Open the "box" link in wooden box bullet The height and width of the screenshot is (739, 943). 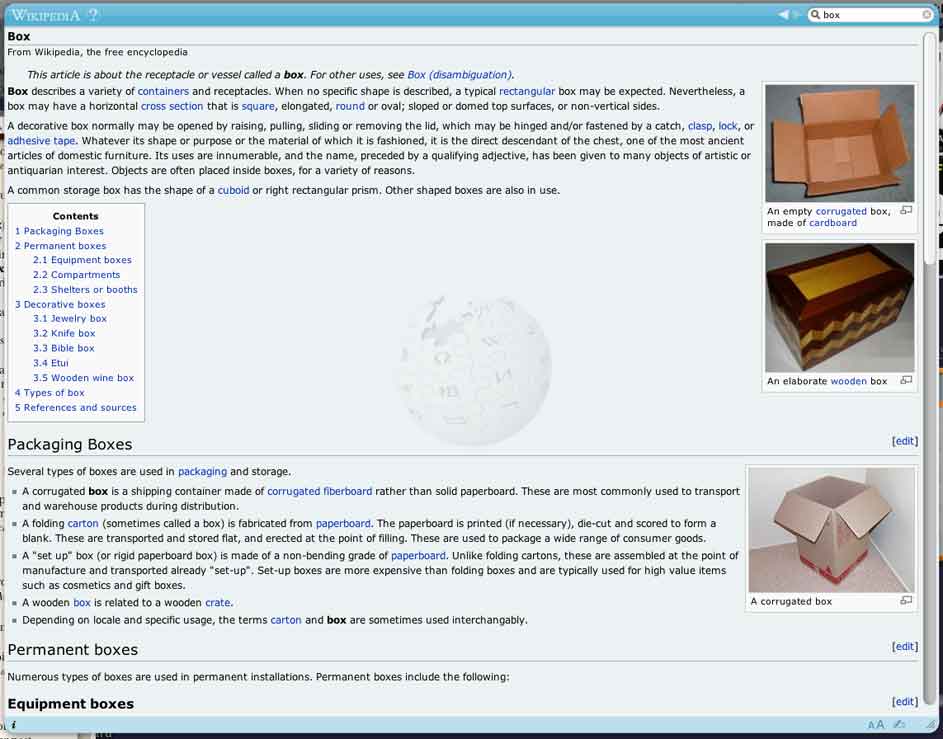pyautogui.click(x=82, y=603)
